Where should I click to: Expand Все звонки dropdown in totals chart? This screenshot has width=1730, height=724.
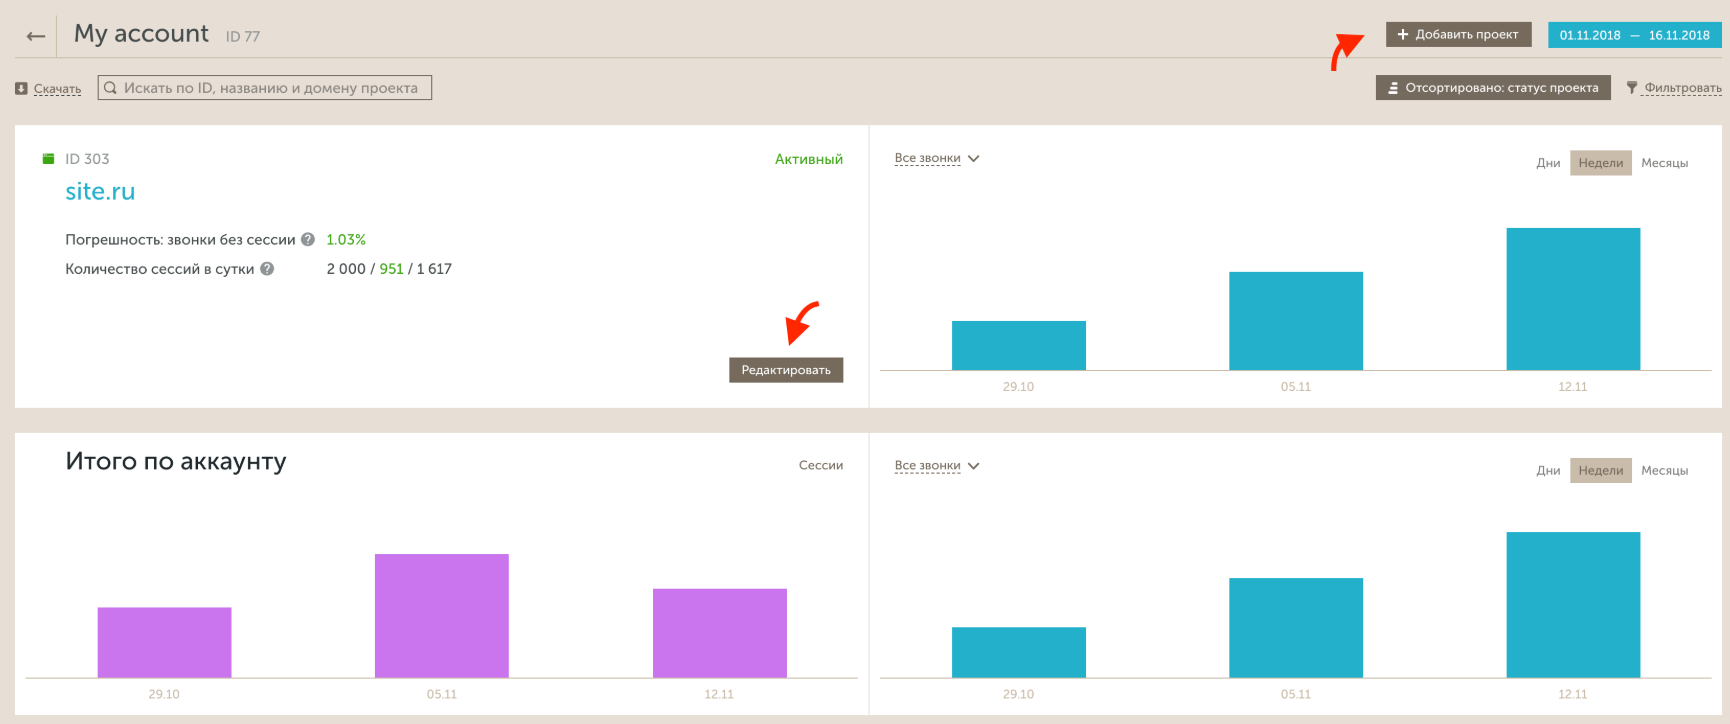pos(936,466)
